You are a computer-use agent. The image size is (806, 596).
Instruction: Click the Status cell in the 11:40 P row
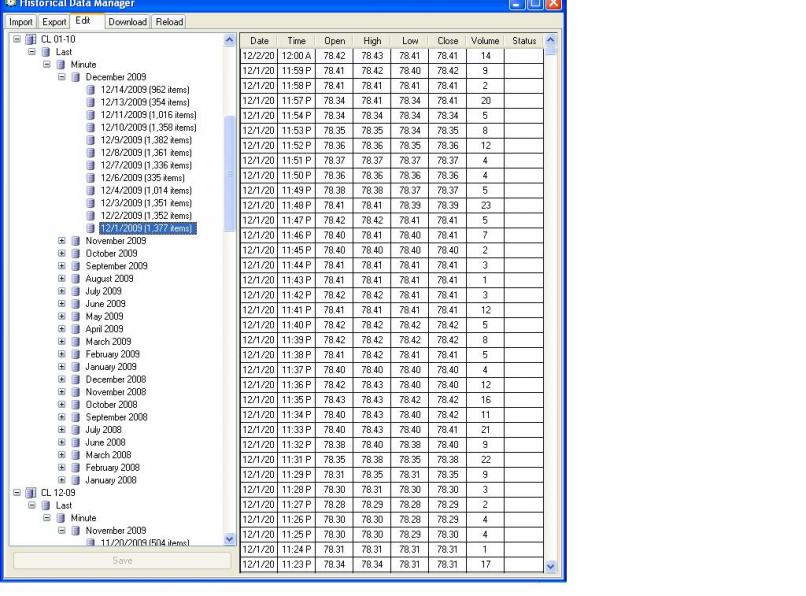point(524,325)
